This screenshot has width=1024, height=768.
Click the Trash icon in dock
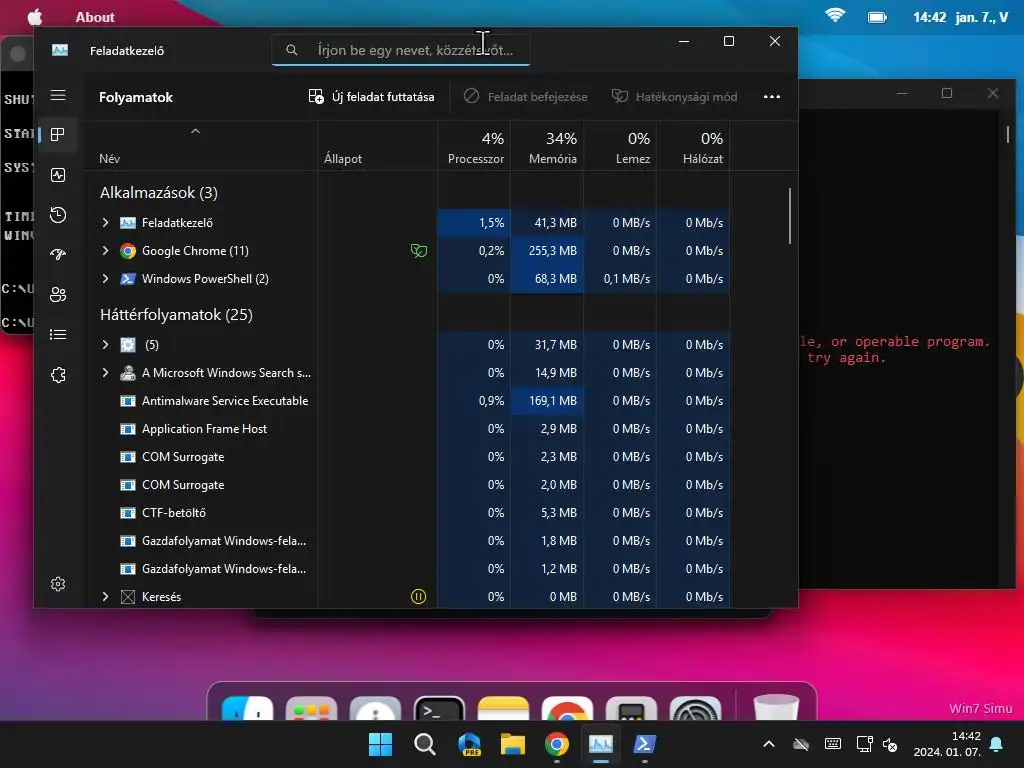tap(776, 708)
